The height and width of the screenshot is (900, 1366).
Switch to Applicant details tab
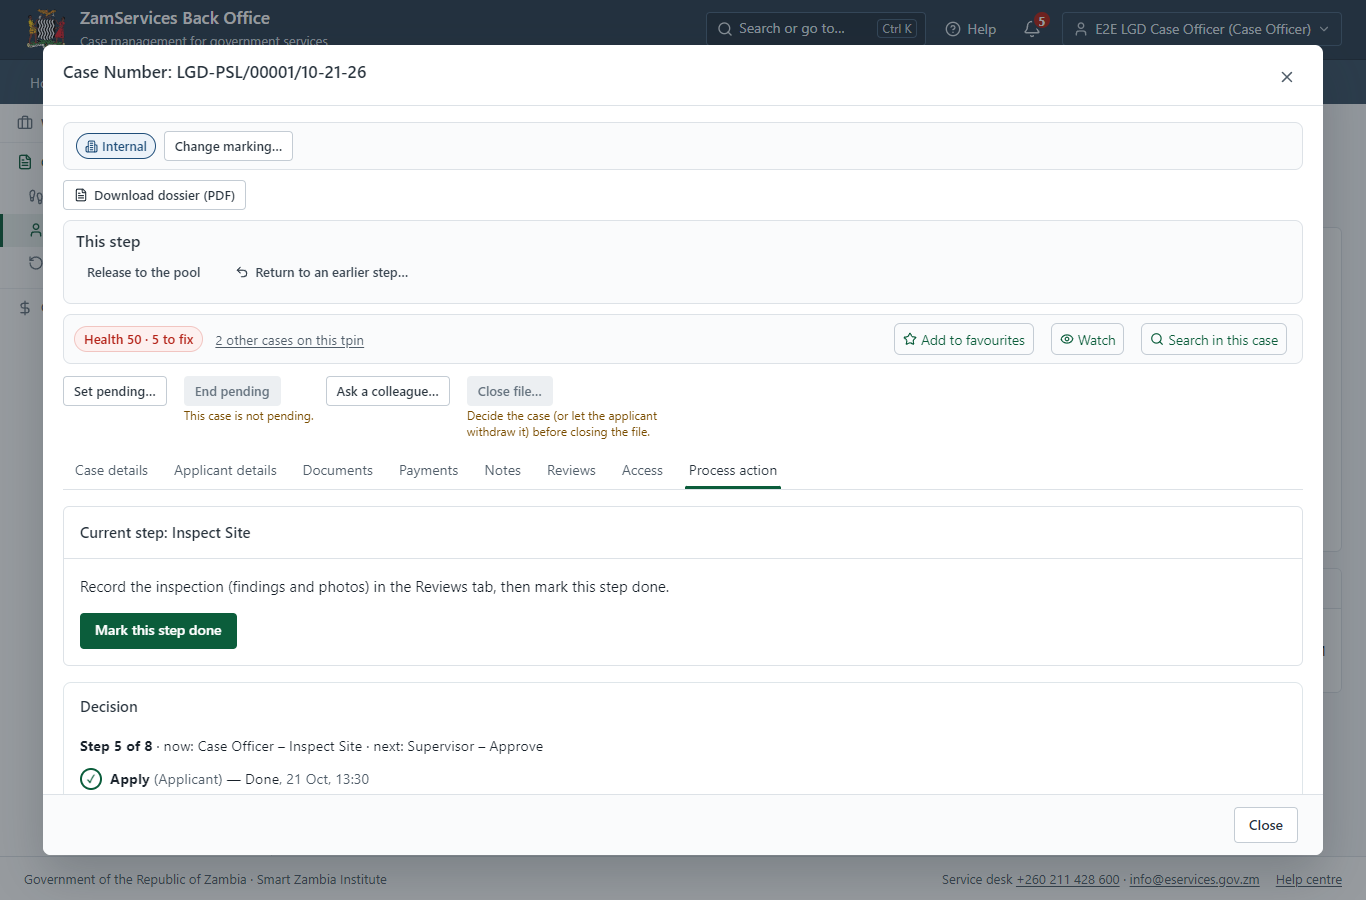225,470
